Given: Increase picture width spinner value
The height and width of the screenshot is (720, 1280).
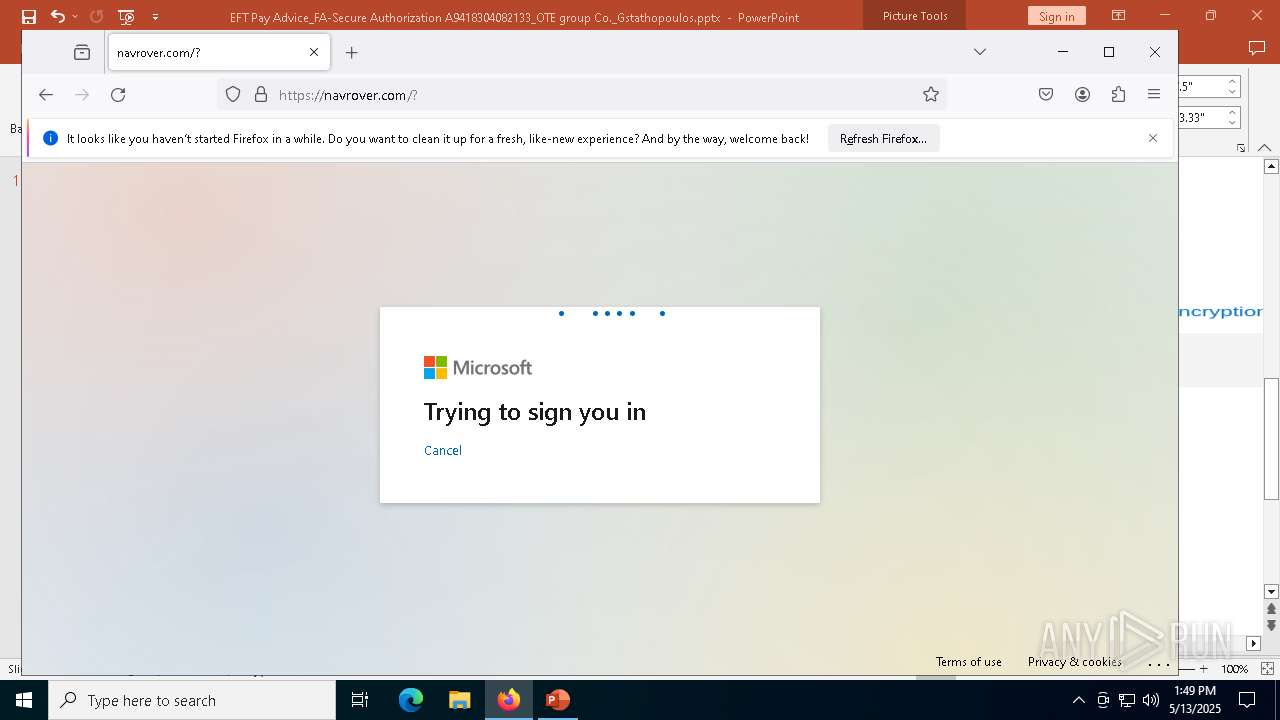Looking at the screenshot, I should pos(1233,112).
